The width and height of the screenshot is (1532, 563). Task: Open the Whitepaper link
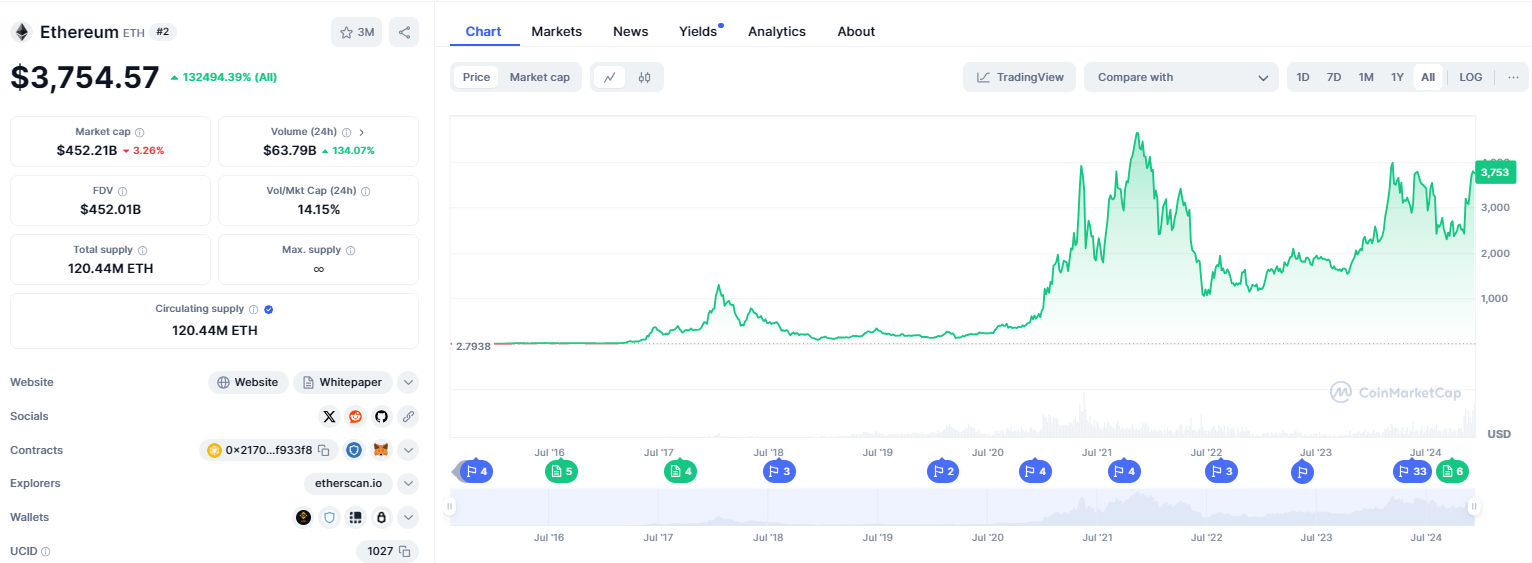pyautogui.click(x=343, y=382)
